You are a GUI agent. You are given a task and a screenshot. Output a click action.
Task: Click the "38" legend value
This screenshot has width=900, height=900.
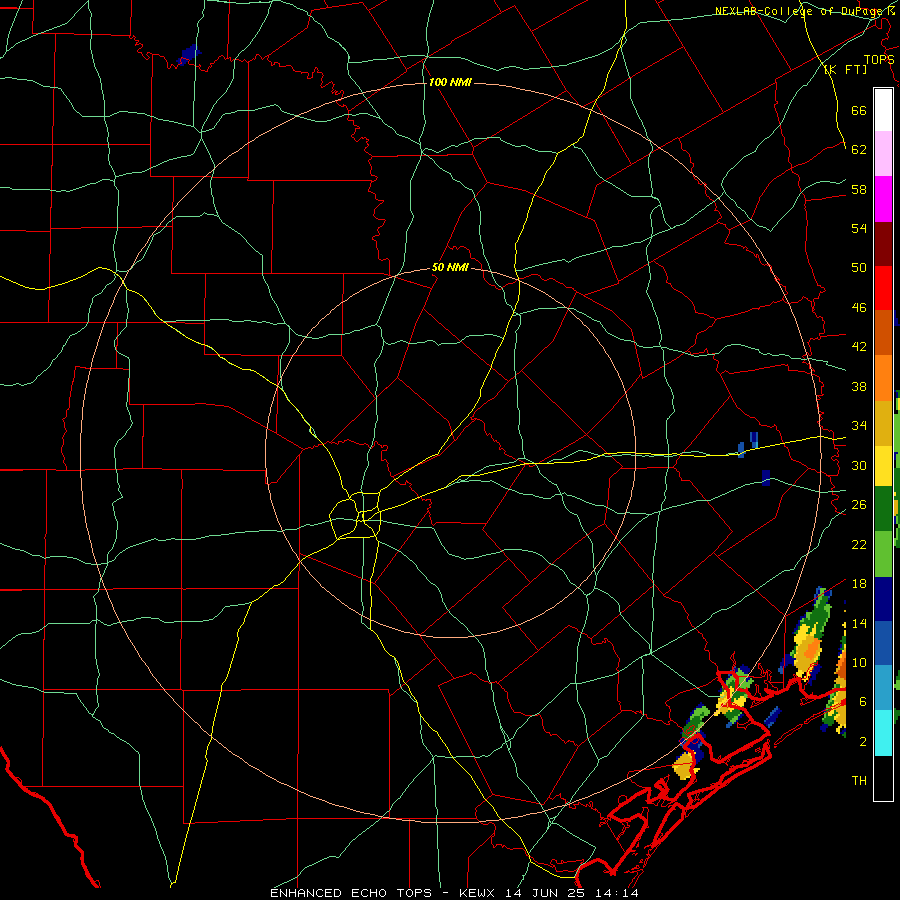click(x=859, y=386)
